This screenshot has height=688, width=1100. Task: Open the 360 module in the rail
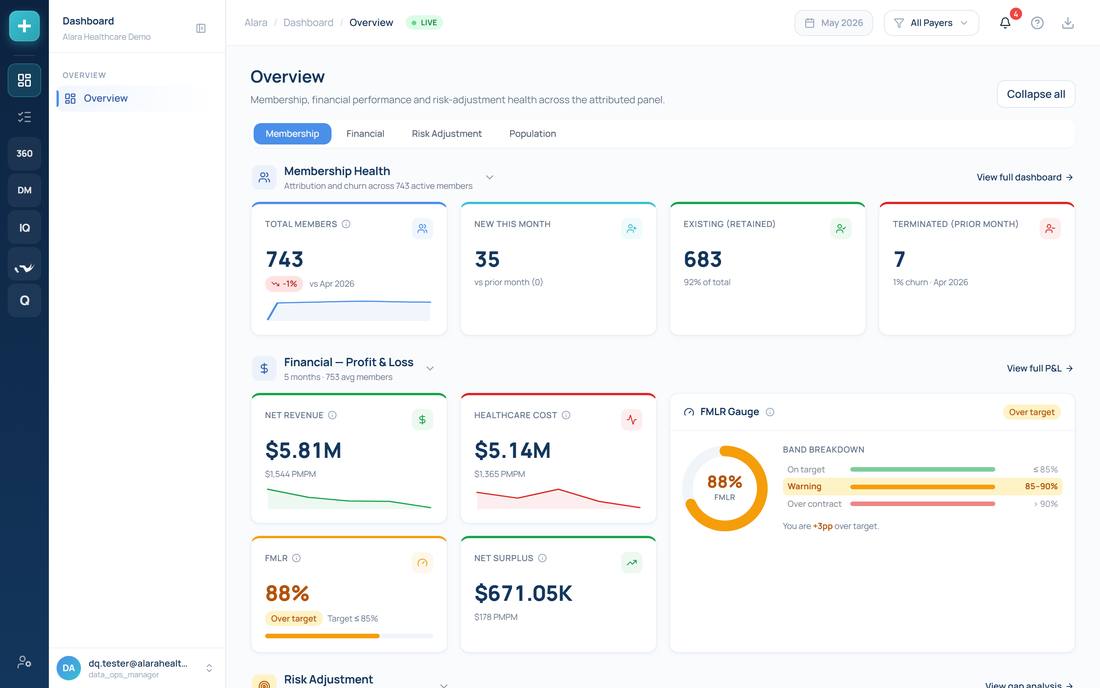click(x=25, y=154)
